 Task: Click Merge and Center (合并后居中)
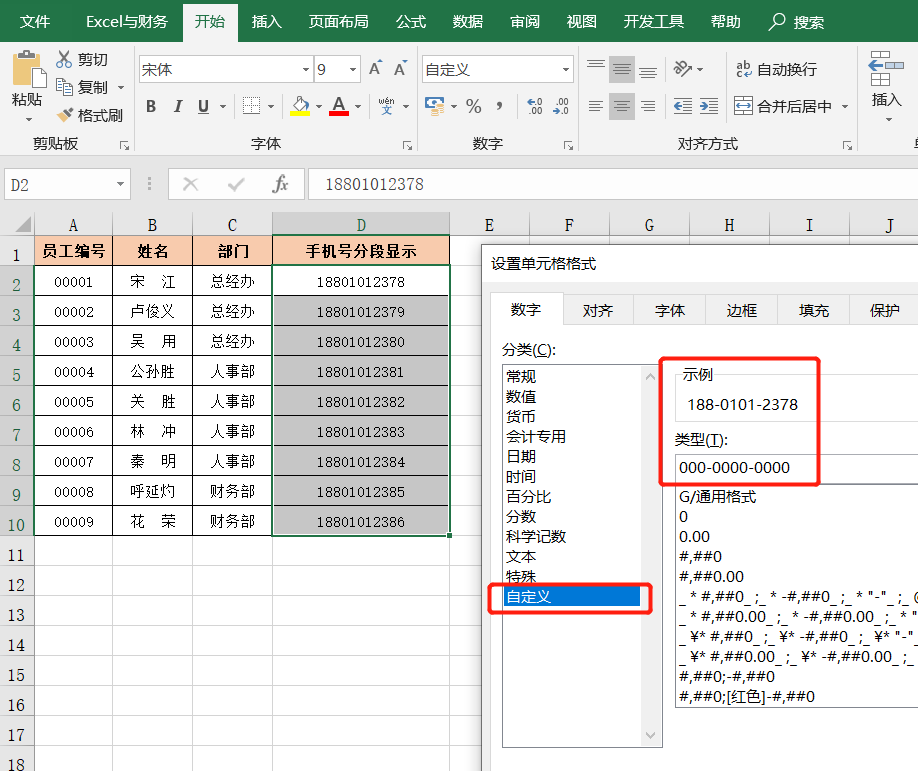click(x=783, y=107)
